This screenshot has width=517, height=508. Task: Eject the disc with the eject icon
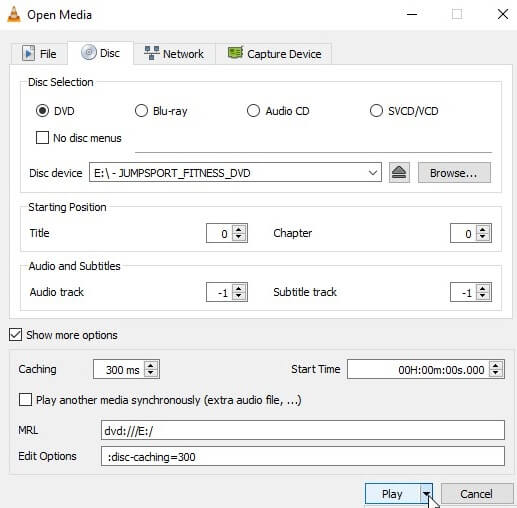point(399,173)
